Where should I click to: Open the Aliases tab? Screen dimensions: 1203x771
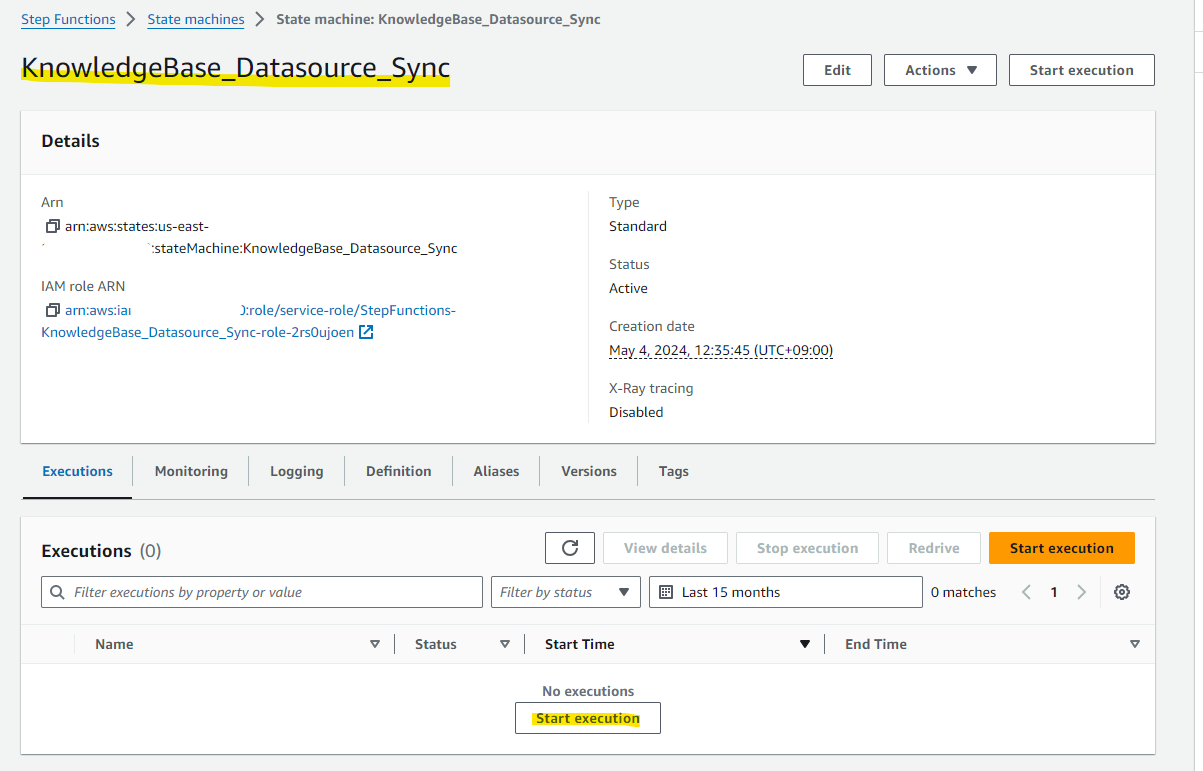tap(497, 471)
